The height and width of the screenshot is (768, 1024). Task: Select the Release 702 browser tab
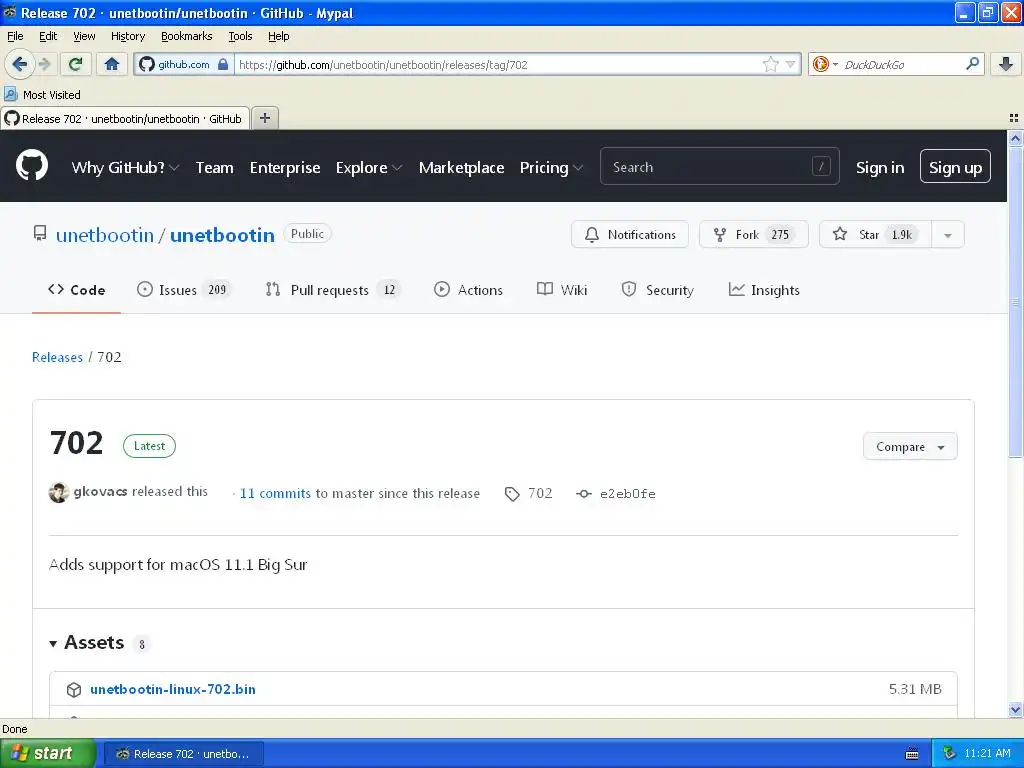(x=125, y=118)
